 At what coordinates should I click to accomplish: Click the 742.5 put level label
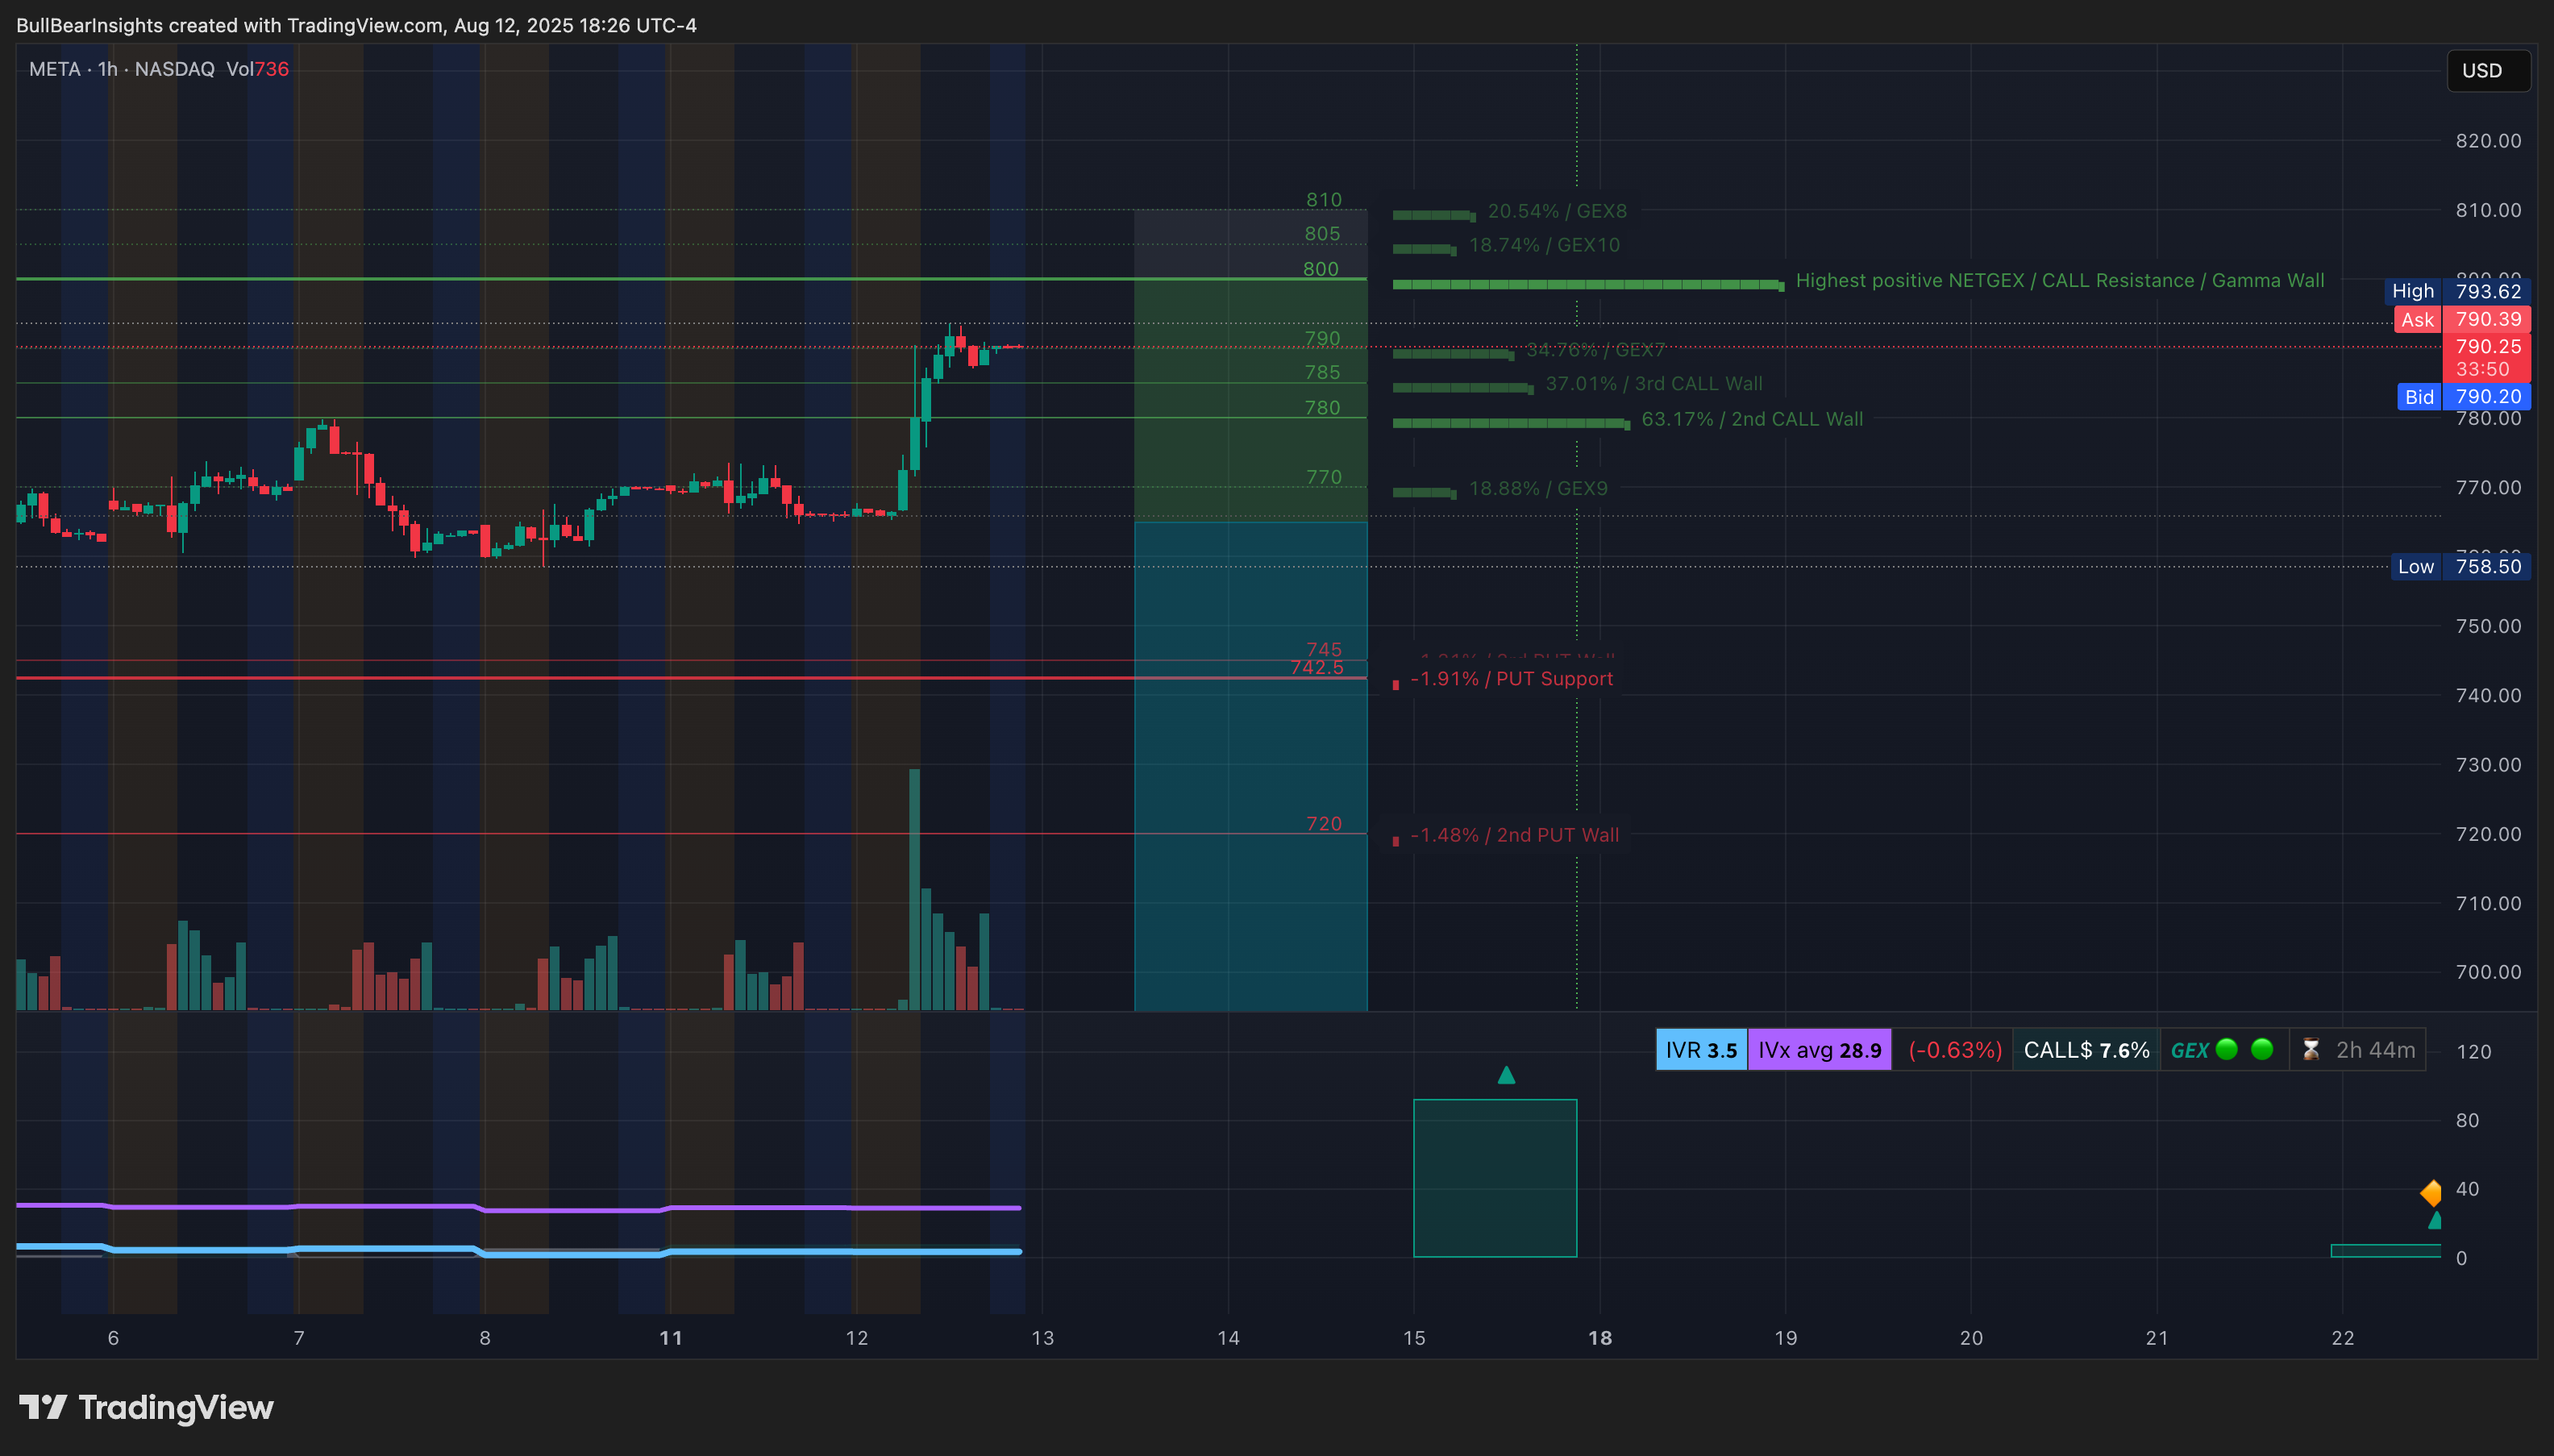[1317, 668]
